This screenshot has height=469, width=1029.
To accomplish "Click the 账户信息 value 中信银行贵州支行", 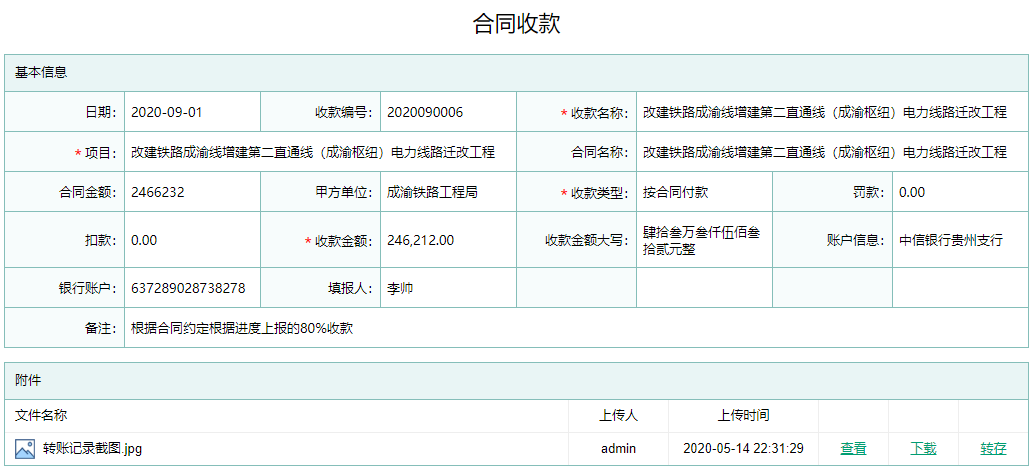I will [951, 240].
